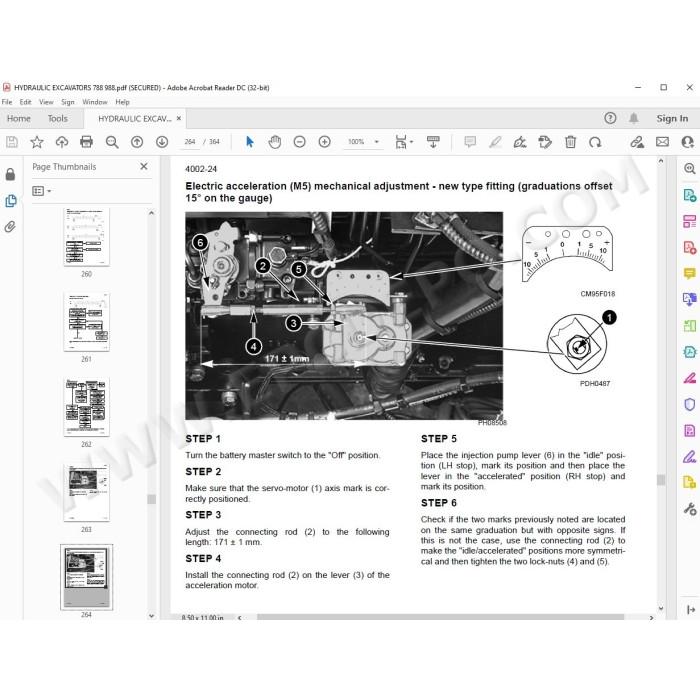Viewport: 700px width, 700px height.
Task: Click the thumbnails panel scroll down arrow
Action: click(x=151, y=616)
